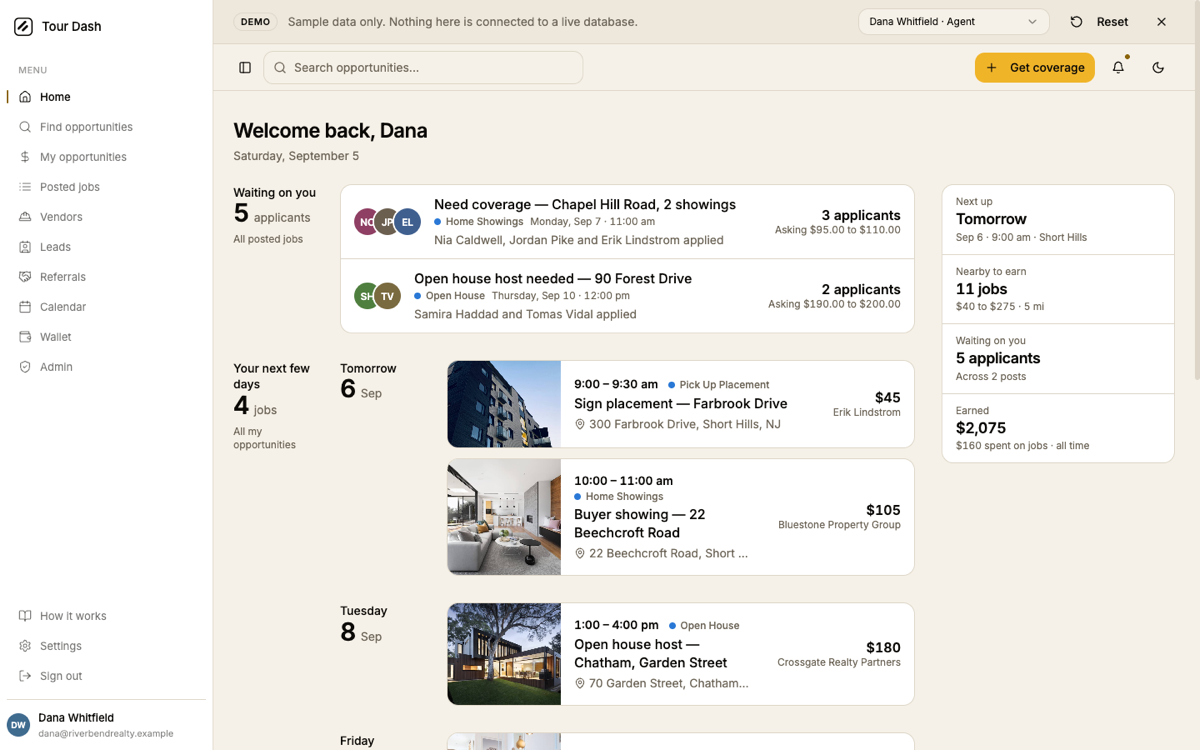Open My opportunities menu item
Viewport: 1200px width, 750px height.
[106, 157]
